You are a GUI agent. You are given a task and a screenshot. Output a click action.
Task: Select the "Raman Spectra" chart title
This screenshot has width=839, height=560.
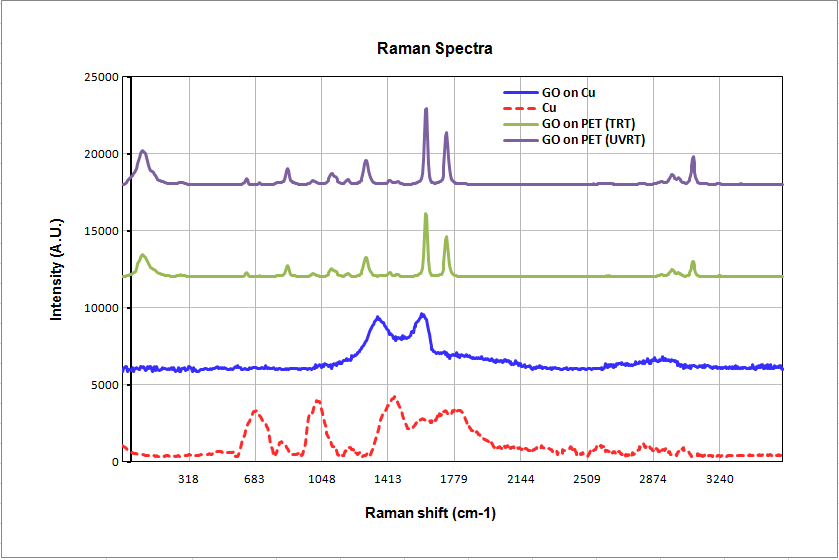(434, 48)
